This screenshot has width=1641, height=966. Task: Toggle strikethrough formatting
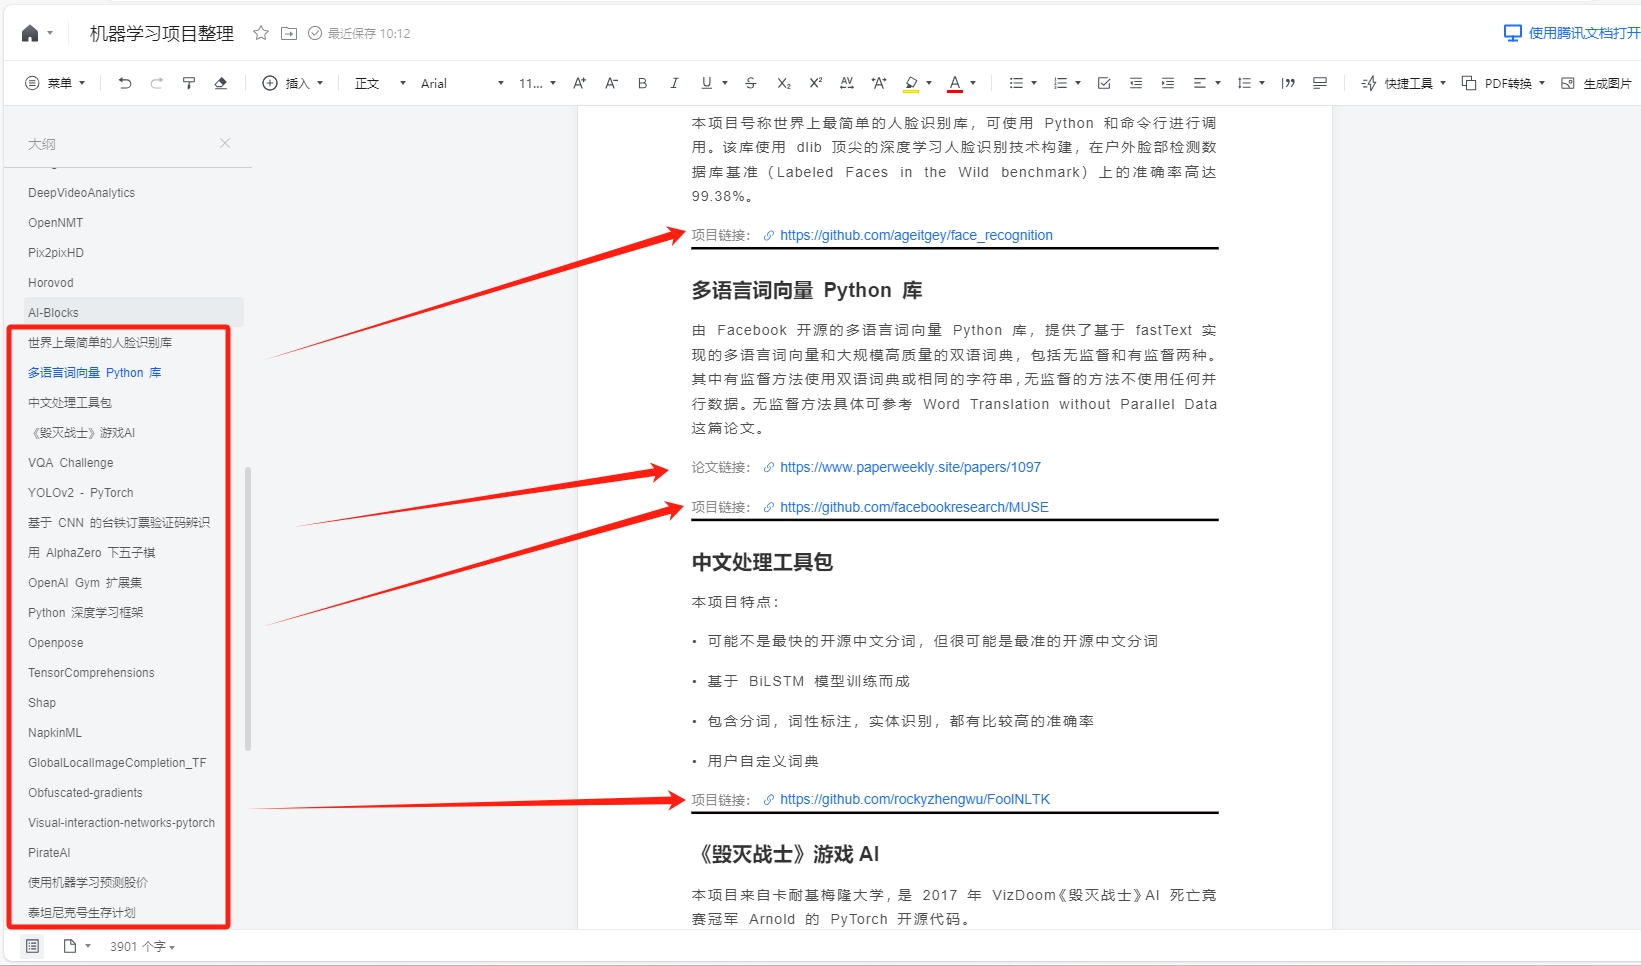click(x=751, y=83)
